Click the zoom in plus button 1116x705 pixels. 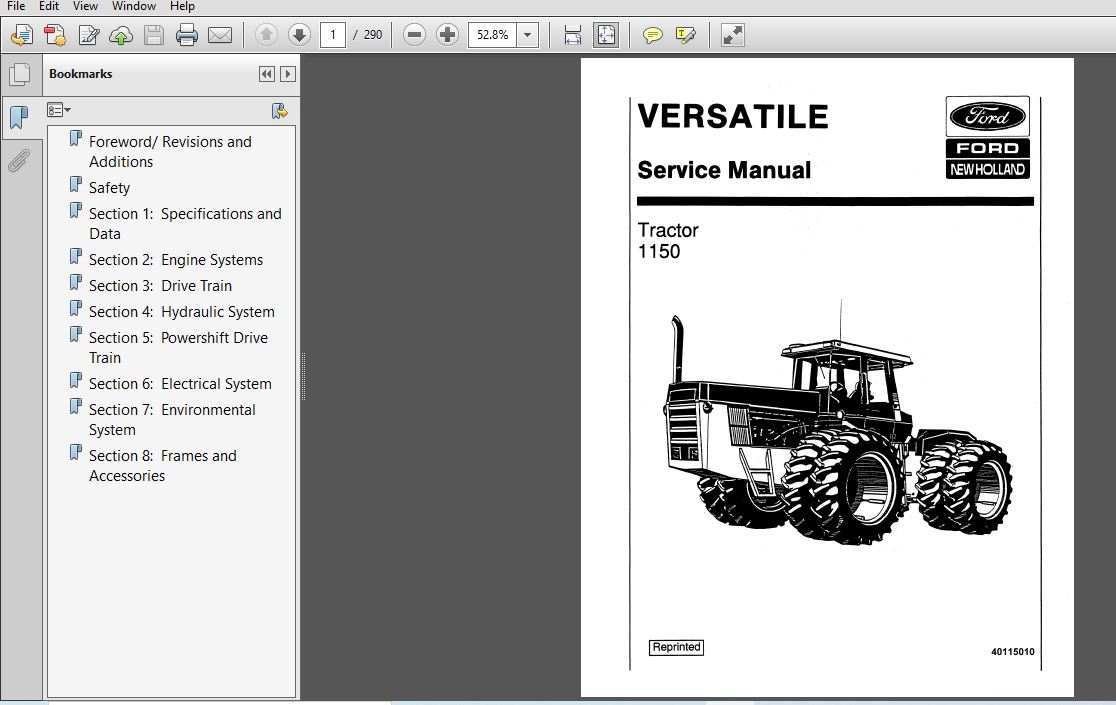[x=447, y=34]
